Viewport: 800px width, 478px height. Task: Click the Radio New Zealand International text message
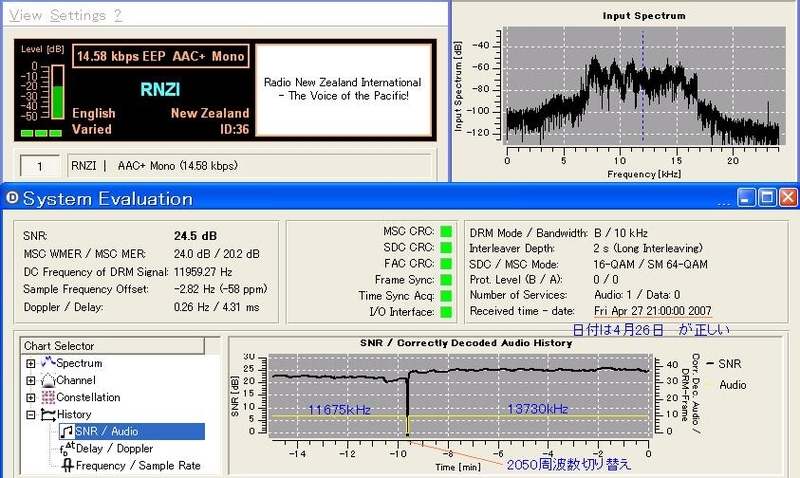click(x=343, y=89)
